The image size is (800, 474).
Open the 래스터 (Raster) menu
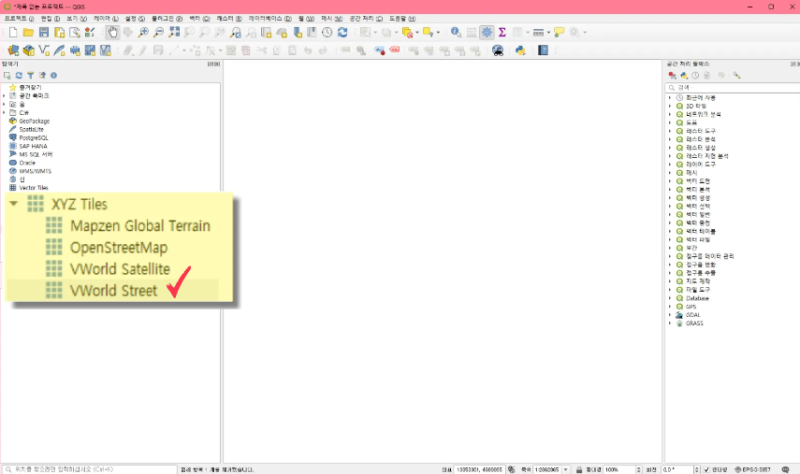click(229, 18)
